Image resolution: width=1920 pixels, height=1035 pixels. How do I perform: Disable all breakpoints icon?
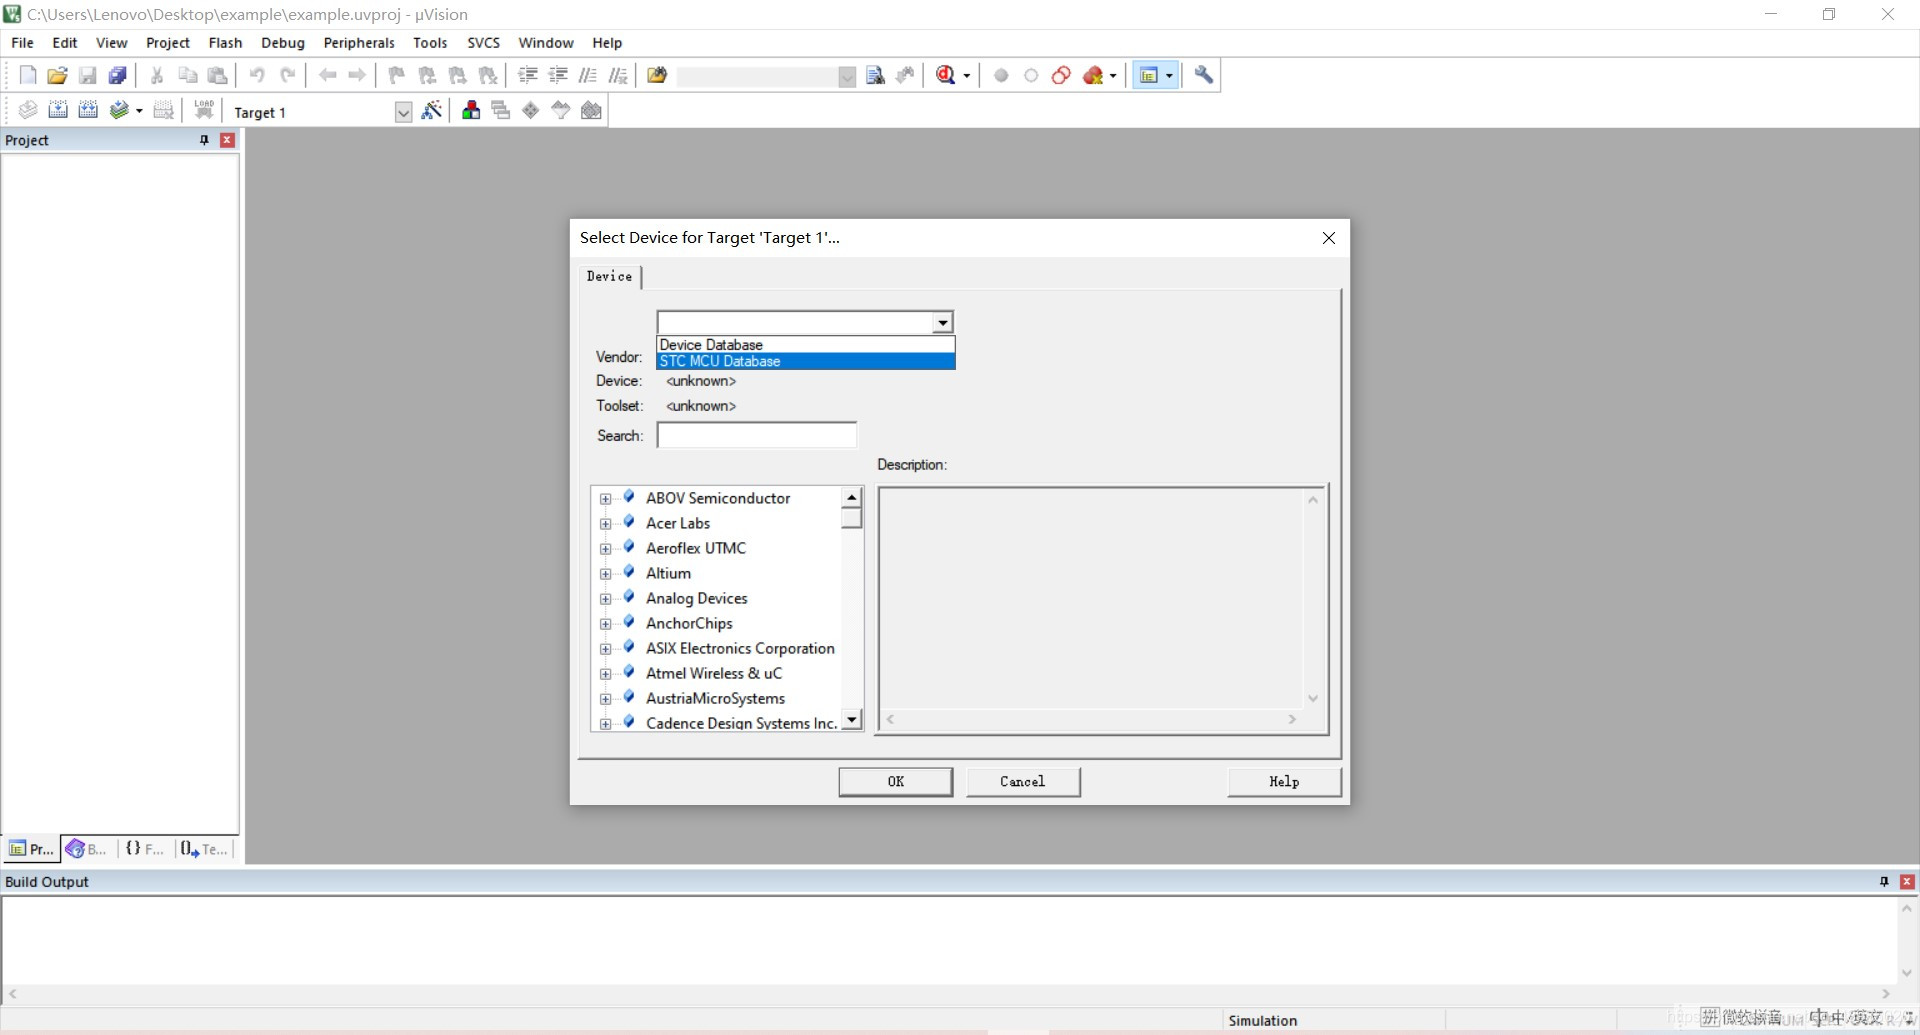click(x=1061, y=75)
